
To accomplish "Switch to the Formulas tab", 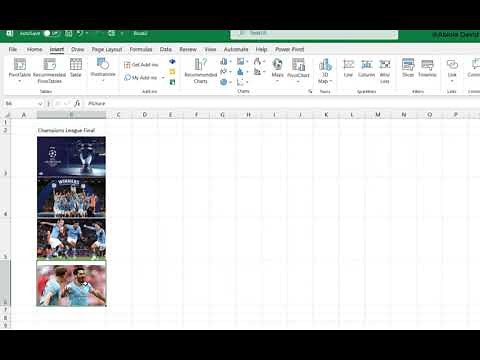I will (141, 49).
